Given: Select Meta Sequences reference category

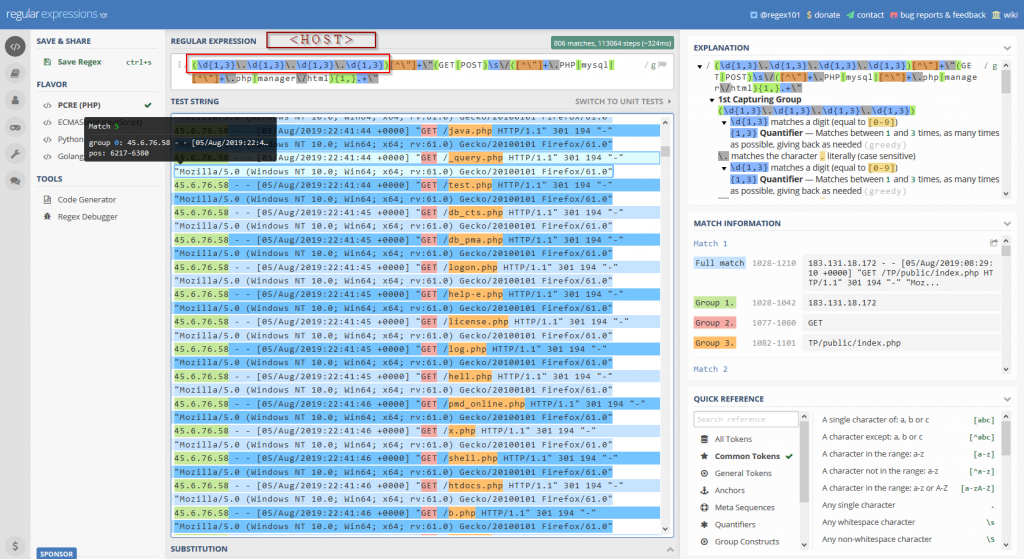Looking at the screenshot, I should click(746, 507).
